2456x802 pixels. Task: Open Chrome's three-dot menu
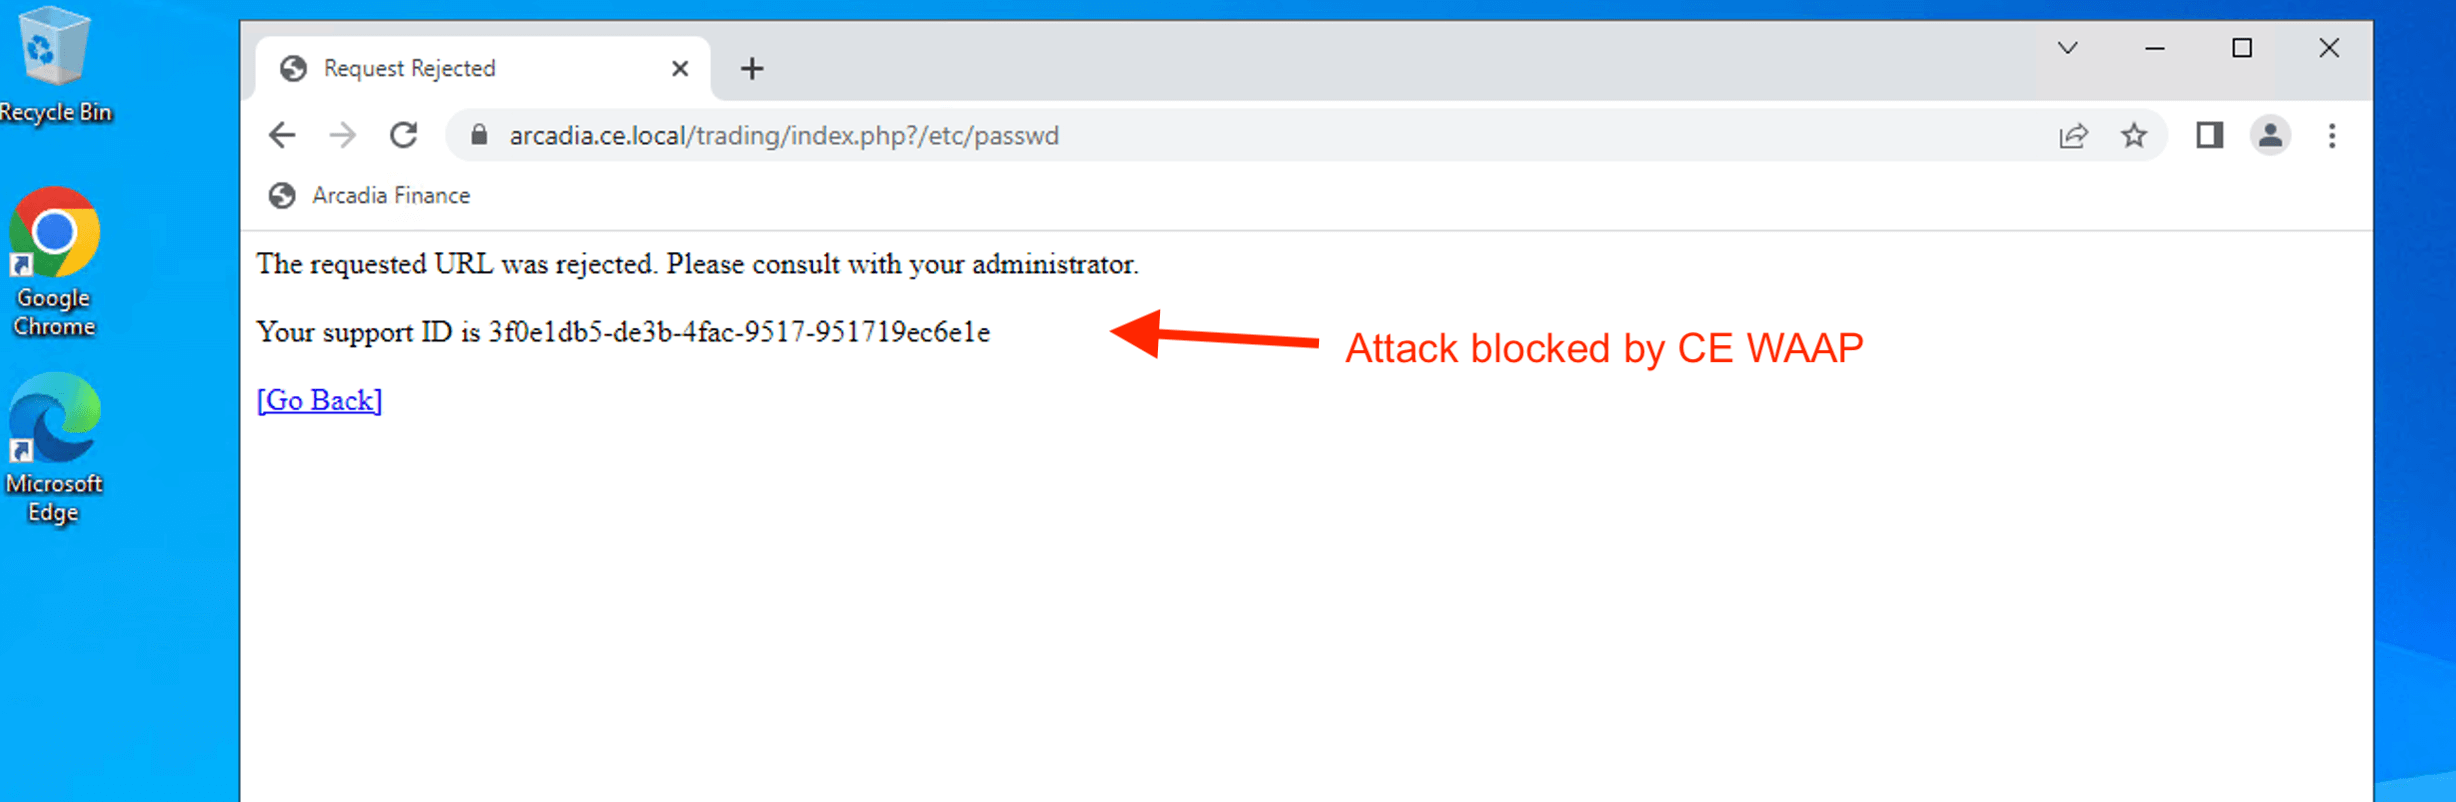point(2332,135)
